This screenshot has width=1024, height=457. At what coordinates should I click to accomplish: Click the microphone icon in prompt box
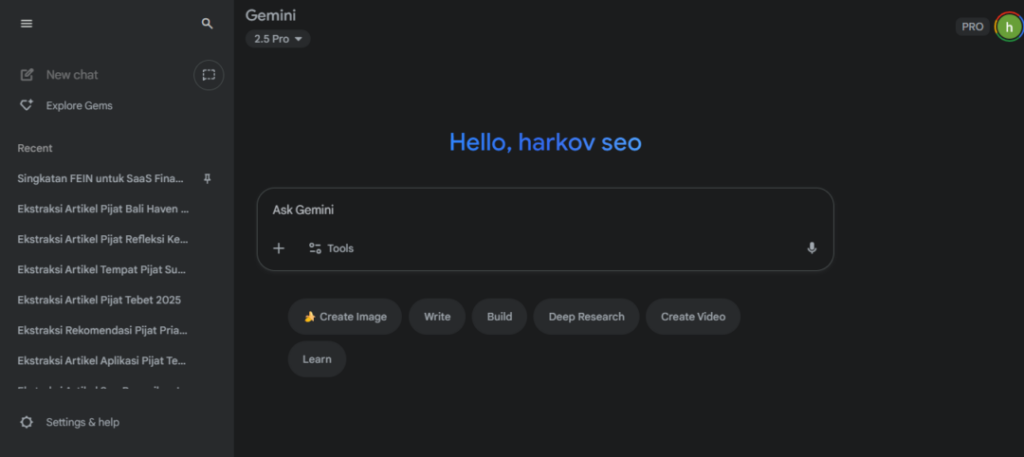click(812, 248)
